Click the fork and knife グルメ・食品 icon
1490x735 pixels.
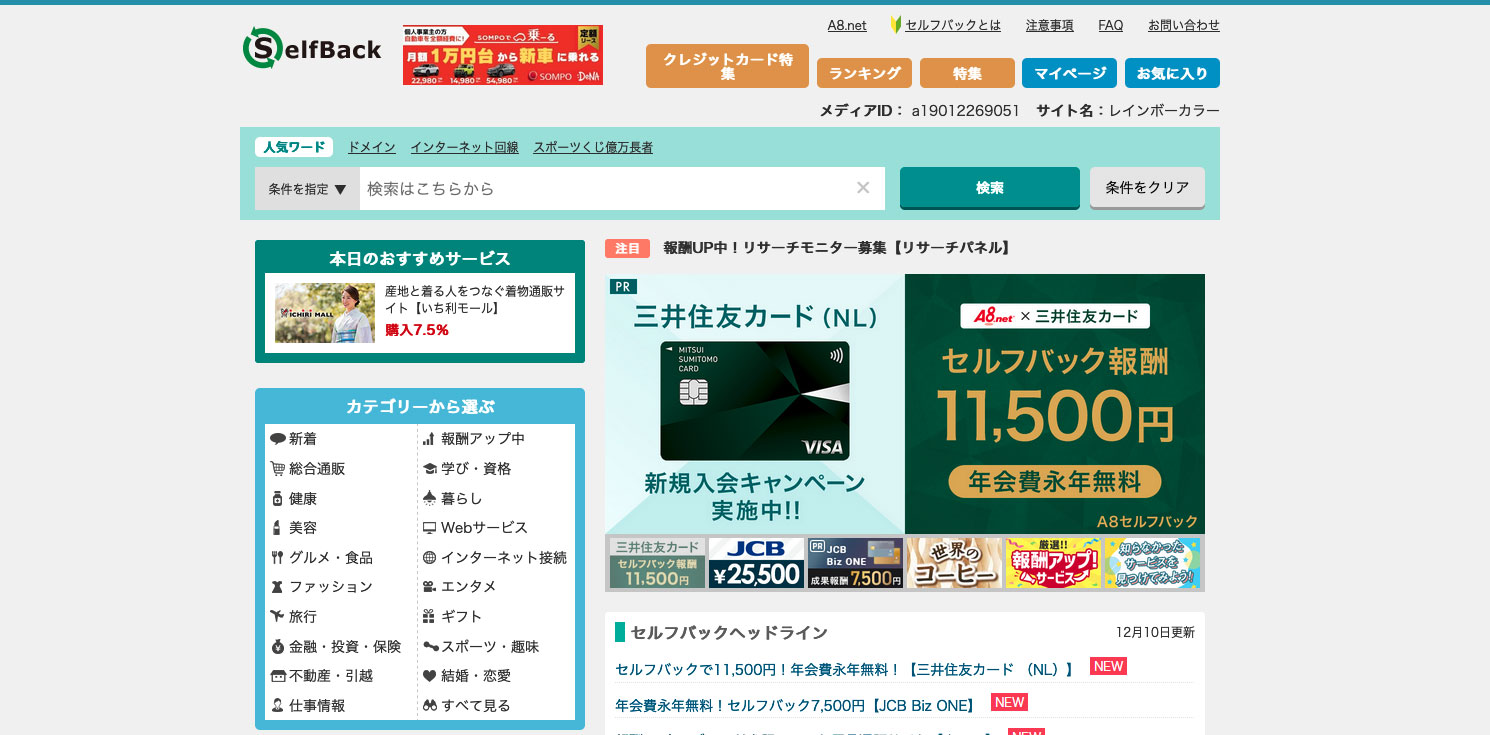pos(277,558)
